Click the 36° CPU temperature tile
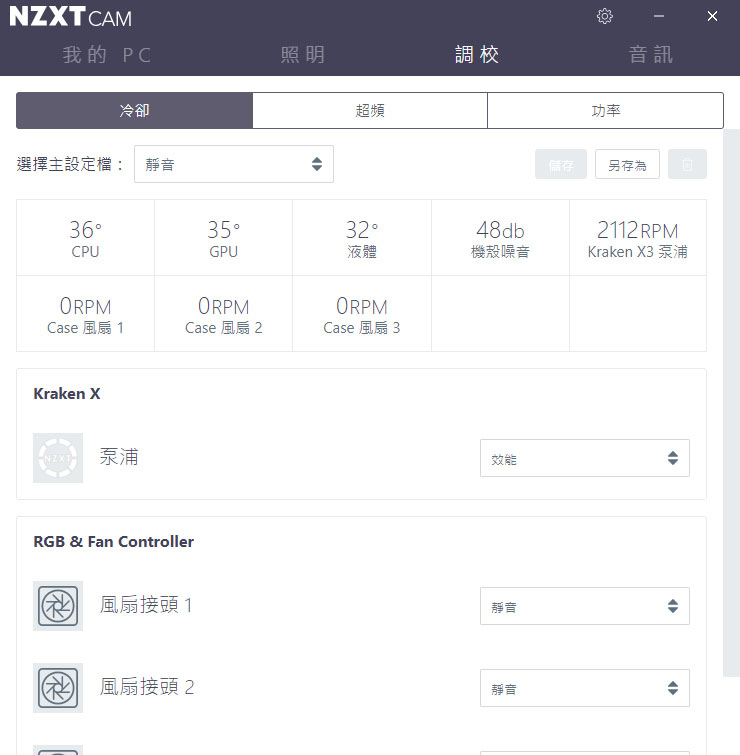 (x=85, y=238)
